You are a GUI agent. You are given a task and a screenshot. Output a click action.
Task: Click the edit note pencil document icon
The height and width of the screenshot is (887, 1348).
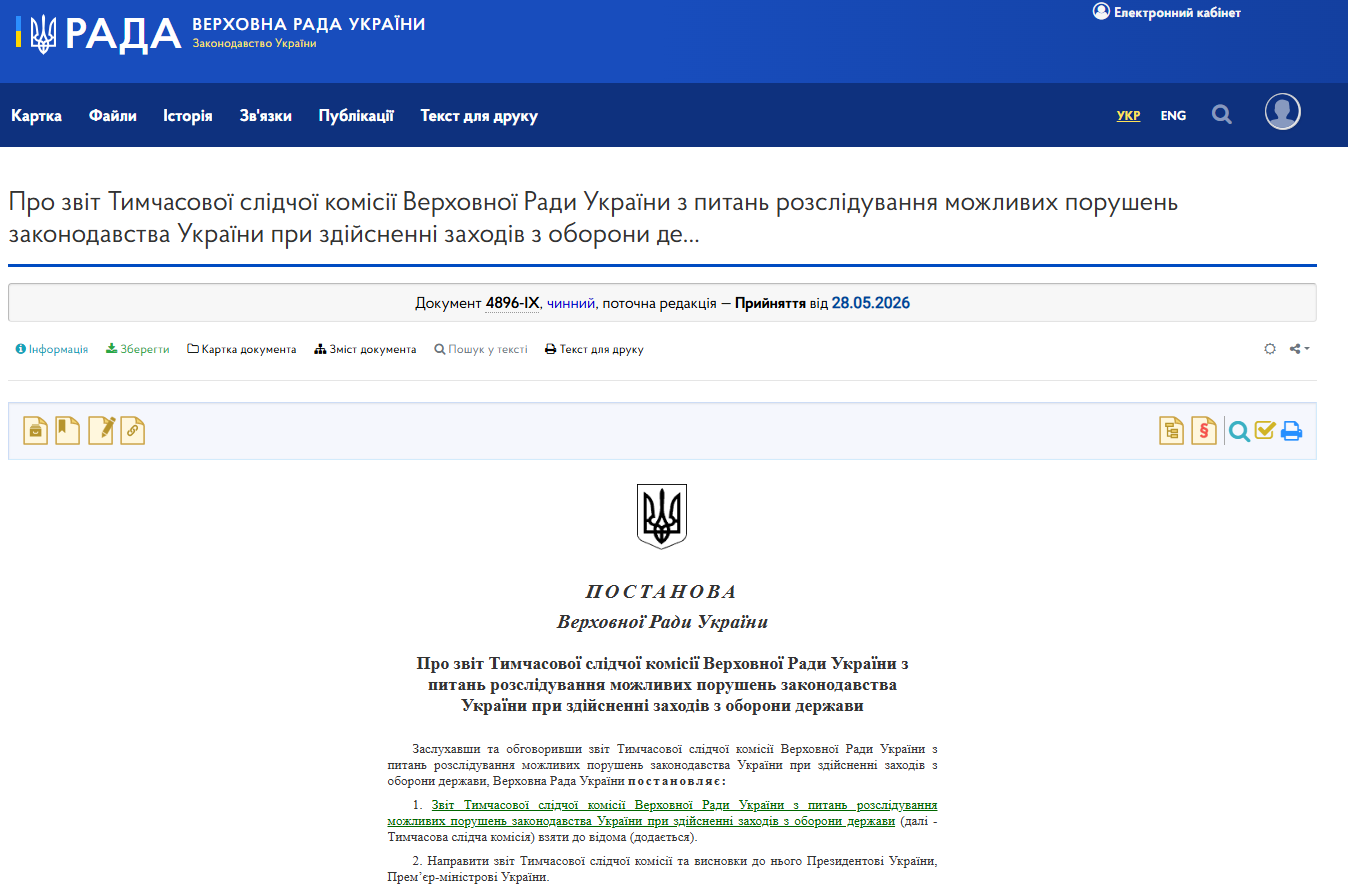pyautogui.click(x=101, y=431)
